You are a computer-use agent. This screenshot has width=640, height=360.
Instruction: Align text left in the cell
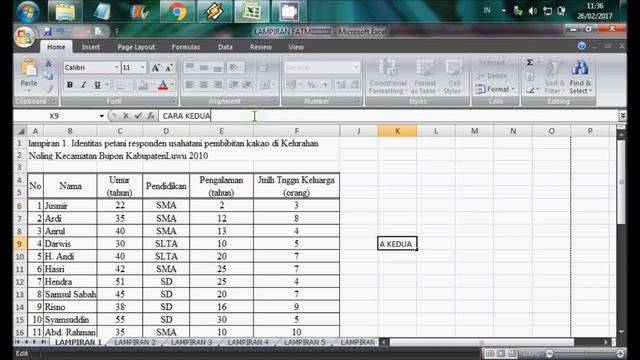coord(189,85)
